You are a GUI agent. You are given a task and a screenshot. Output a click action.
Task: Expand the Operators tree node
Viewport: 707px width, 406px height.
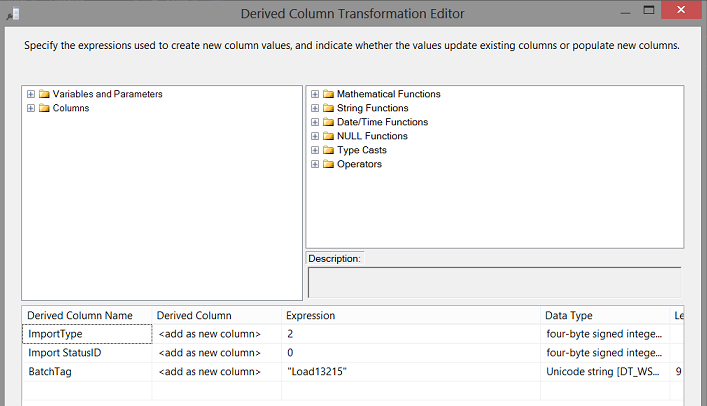[x=315, y=164]
